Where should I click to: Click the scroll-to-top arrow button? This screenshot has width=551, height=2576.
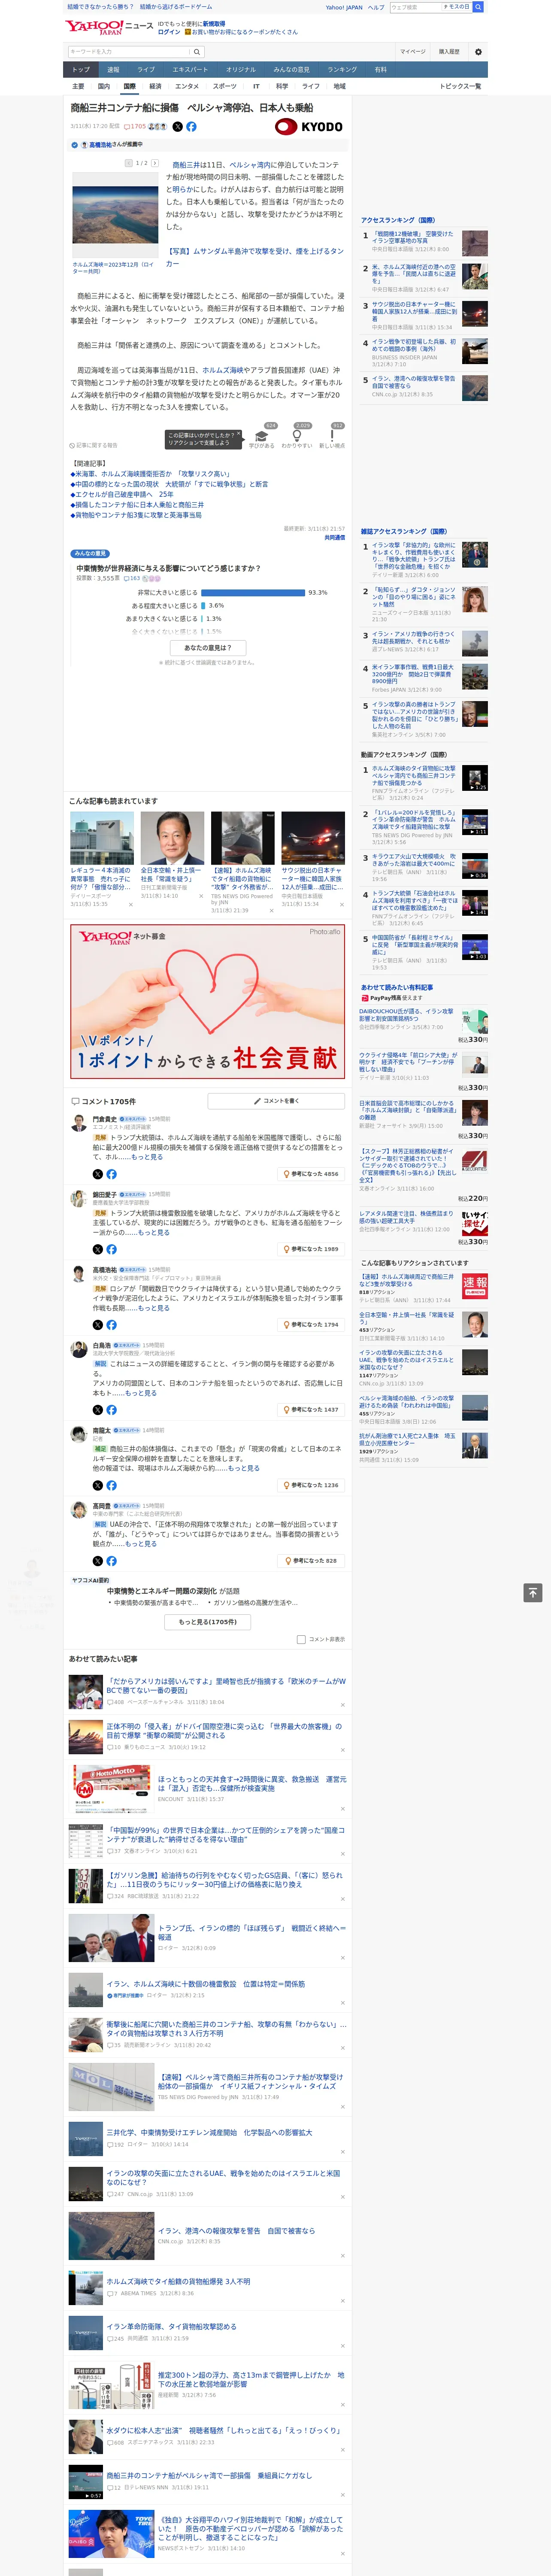(x=533, y=1593)
